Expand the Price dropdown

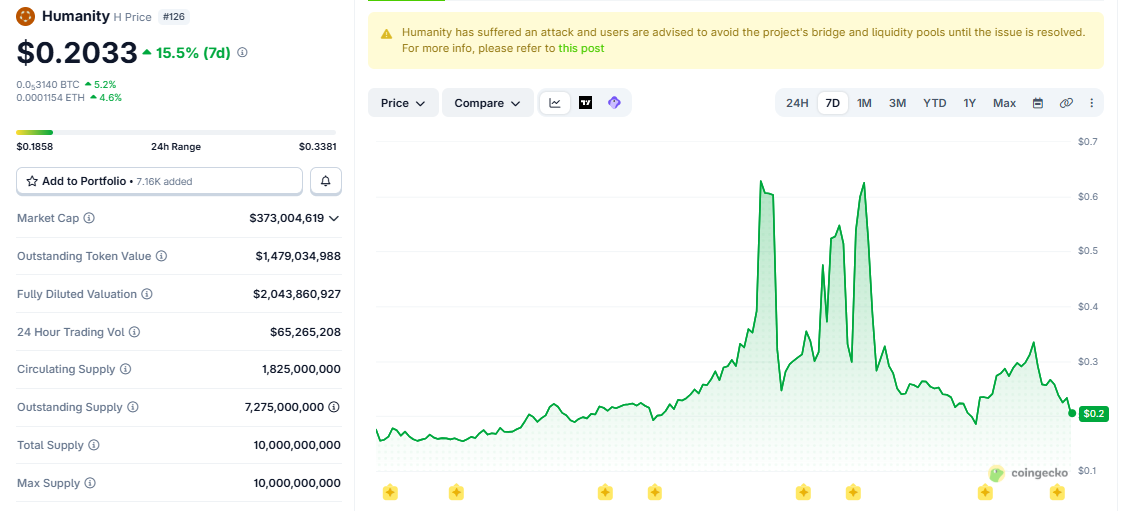pos(403,103)
